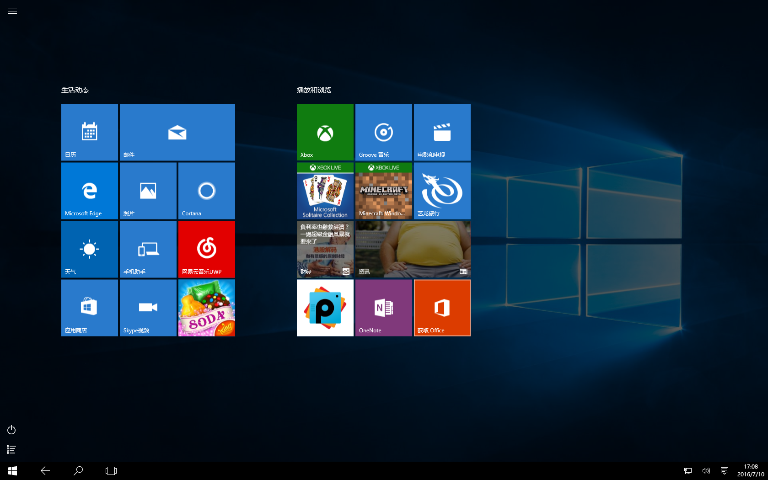768x480 pixels.
Task: Open the Movies & TV clapperboard tile
Action: 442,132
